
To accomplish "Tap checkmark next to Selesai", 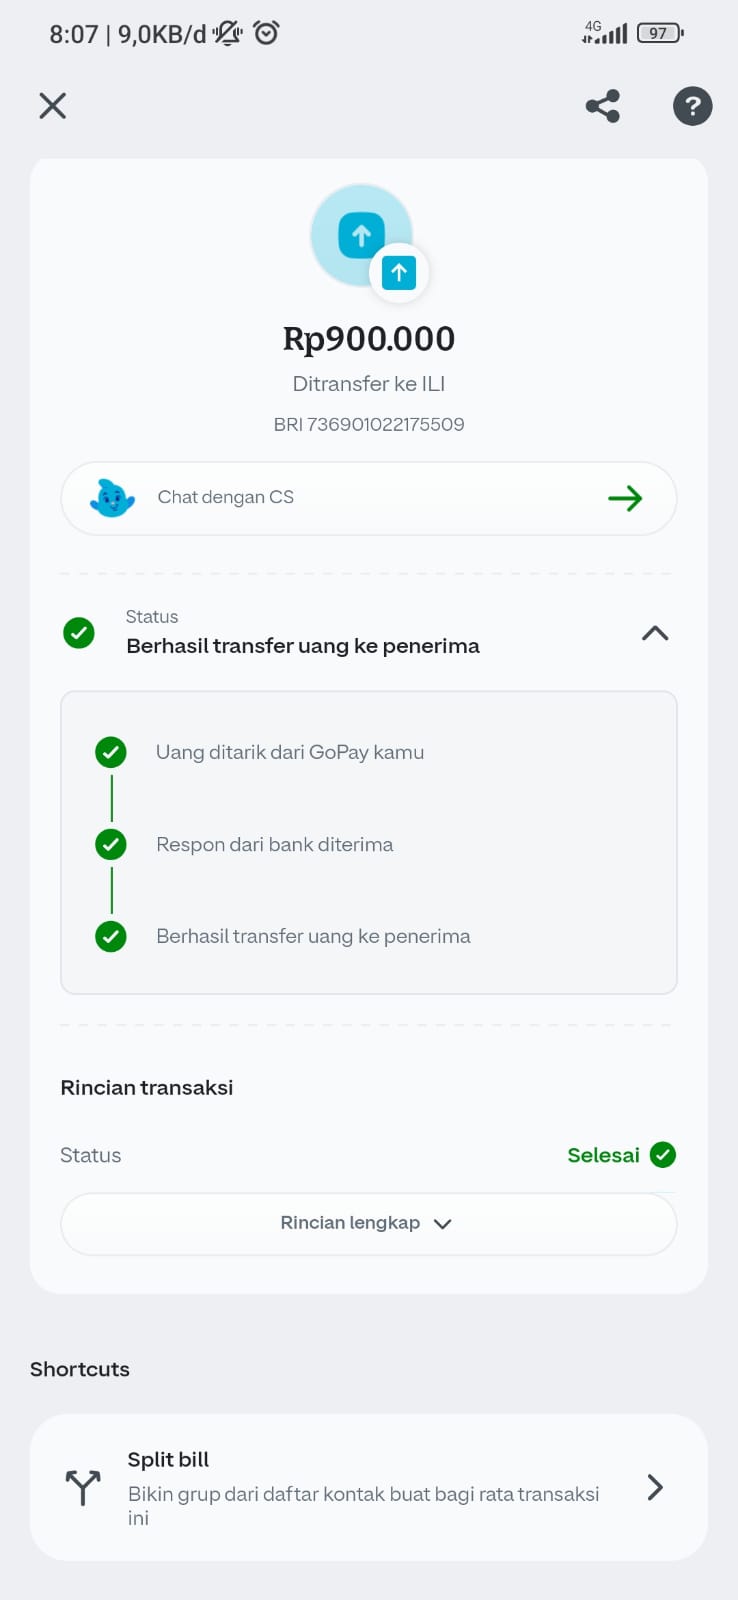I will pyautogui.click(x=663, y=1155).
